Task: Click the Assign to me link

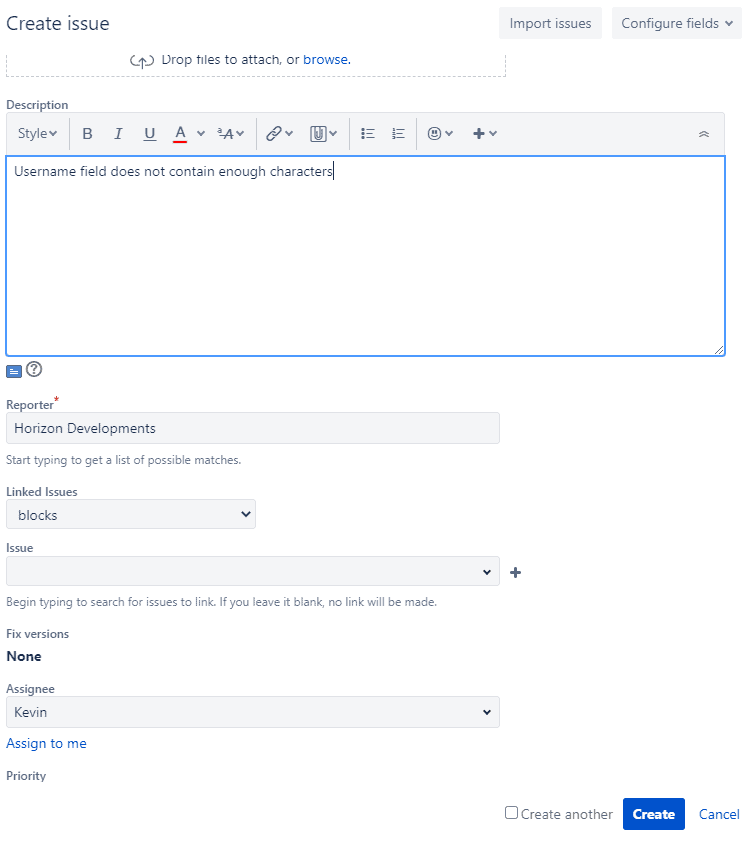Action: coord(46,743)
